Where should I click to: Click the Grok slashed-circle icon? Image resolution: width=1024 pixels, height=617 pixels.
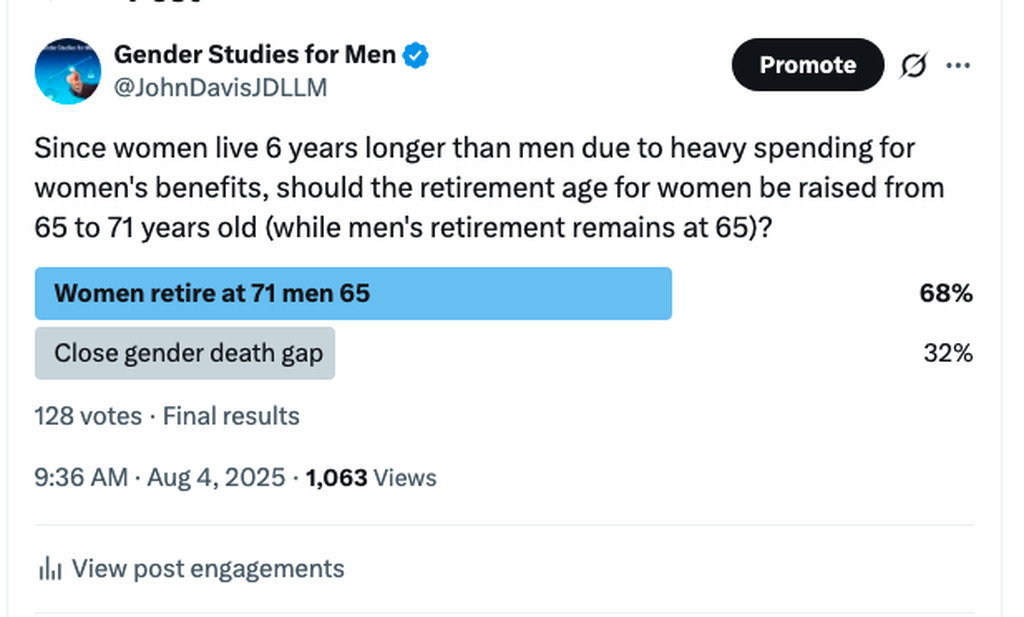coord(913,66)
